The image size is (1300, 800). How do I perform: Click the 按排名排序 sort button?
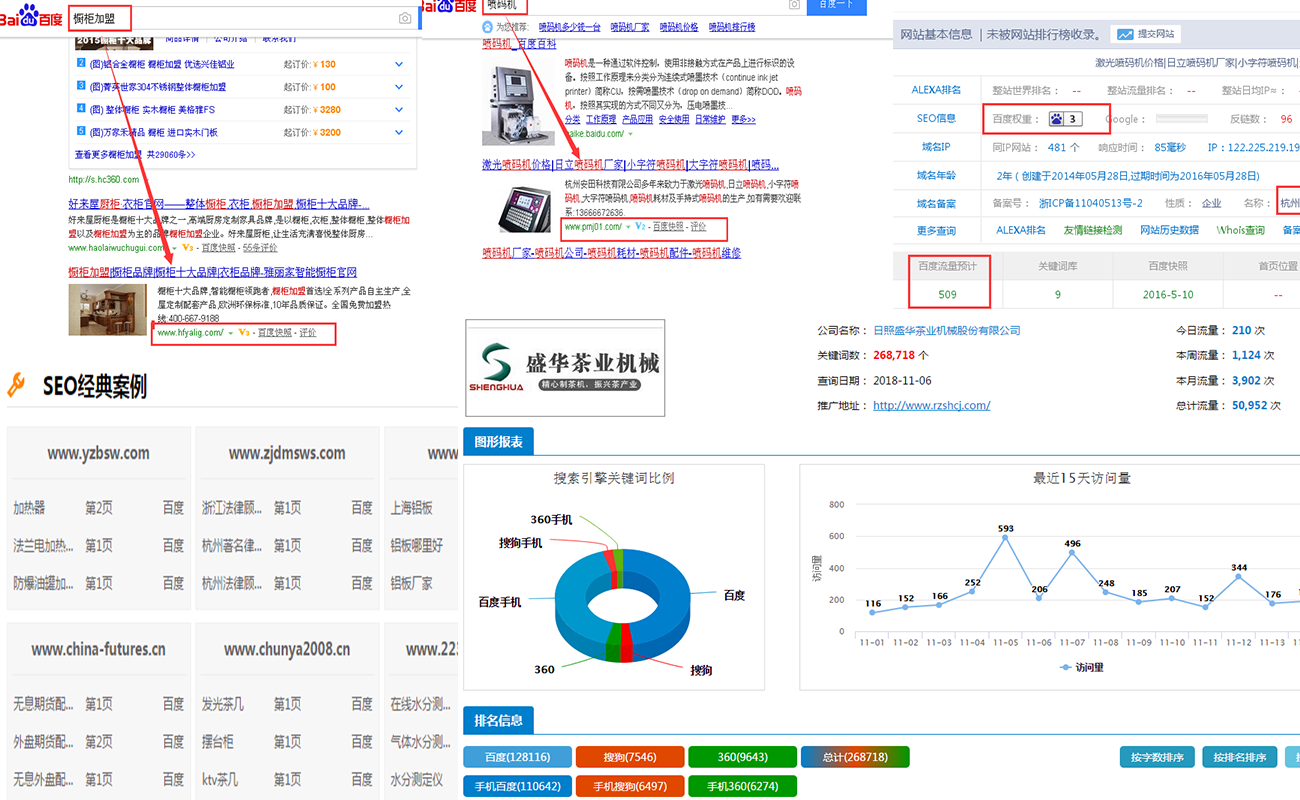tap(1239, 757)
